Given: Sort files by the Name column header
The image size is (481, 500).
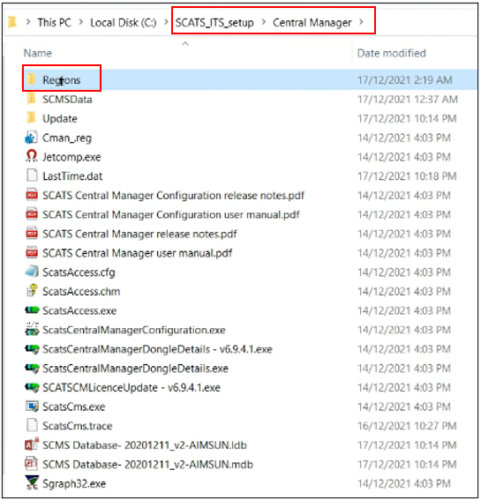Looking at the screenshot, I should [38, 53].
